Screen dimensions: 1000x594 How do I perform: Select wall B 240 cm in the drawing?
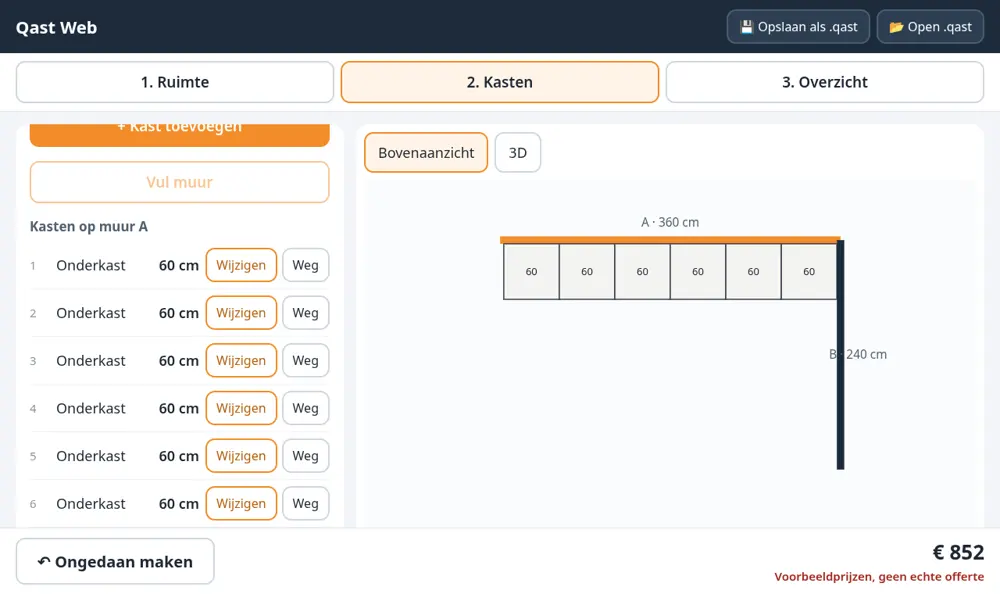(841, 354)
